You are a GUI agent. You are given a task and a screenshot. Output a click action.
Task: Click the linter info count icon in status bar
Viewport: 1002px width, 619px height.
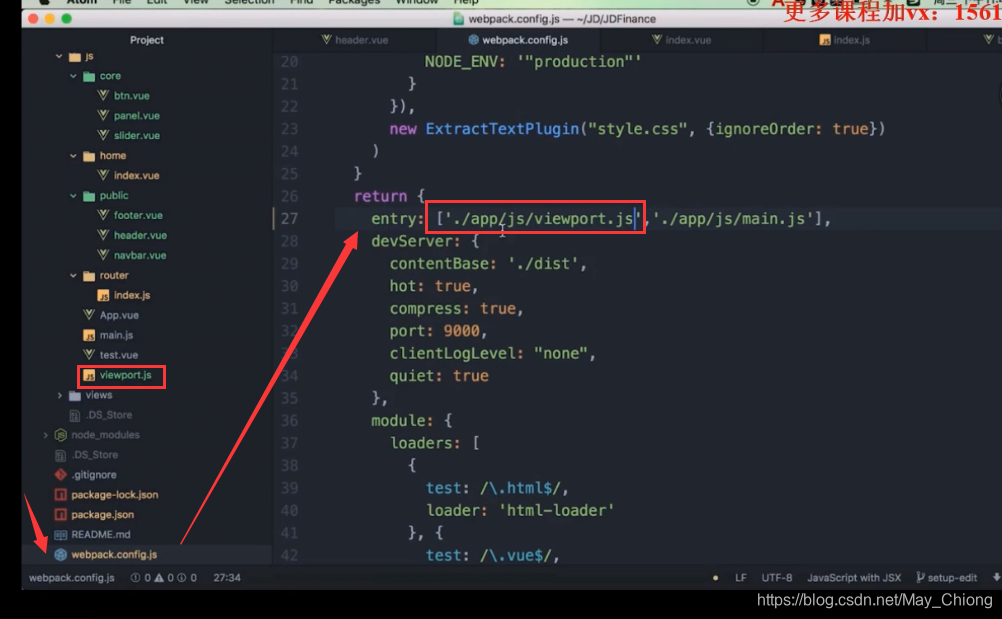(x=181, y=577)
